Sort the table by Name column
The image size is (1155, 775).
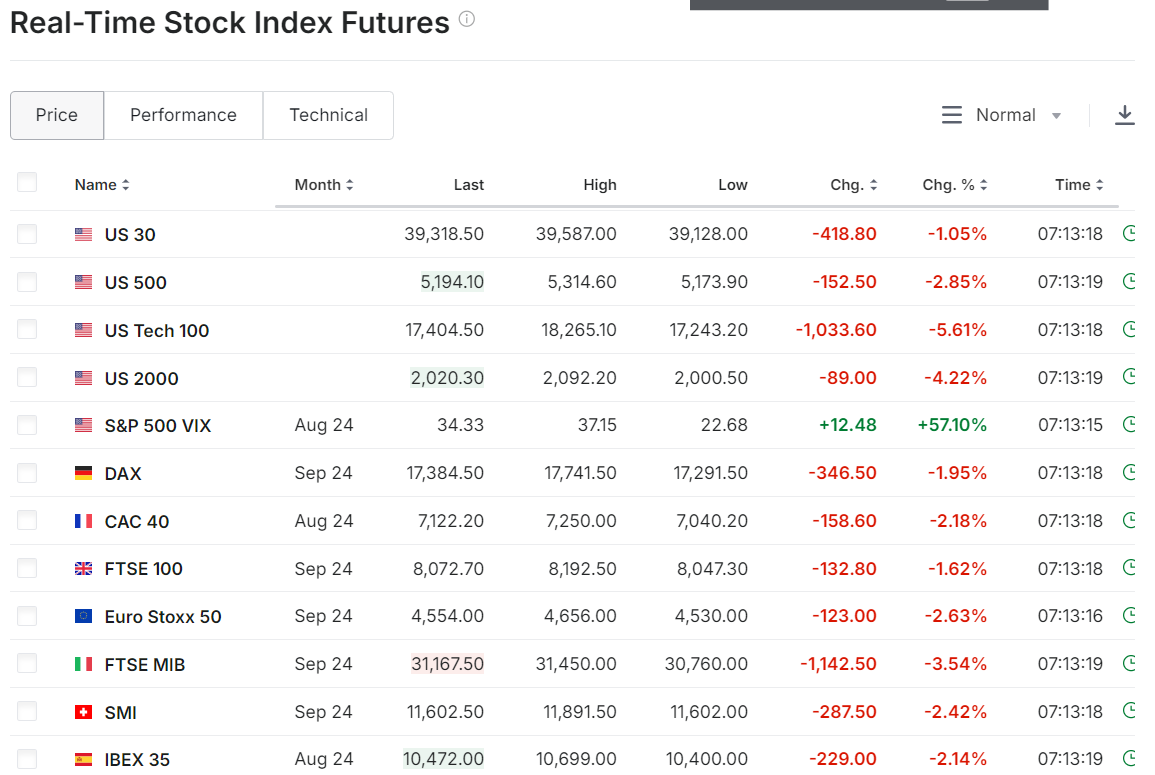[102, 185]
